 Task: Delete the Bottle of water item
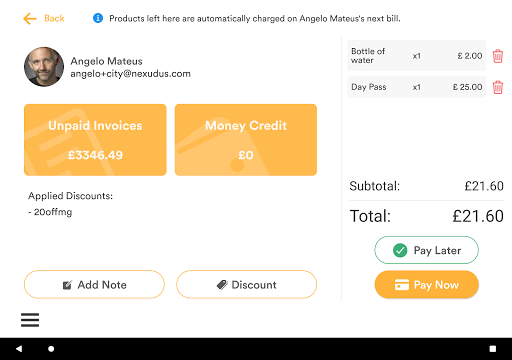click(498, 56)
